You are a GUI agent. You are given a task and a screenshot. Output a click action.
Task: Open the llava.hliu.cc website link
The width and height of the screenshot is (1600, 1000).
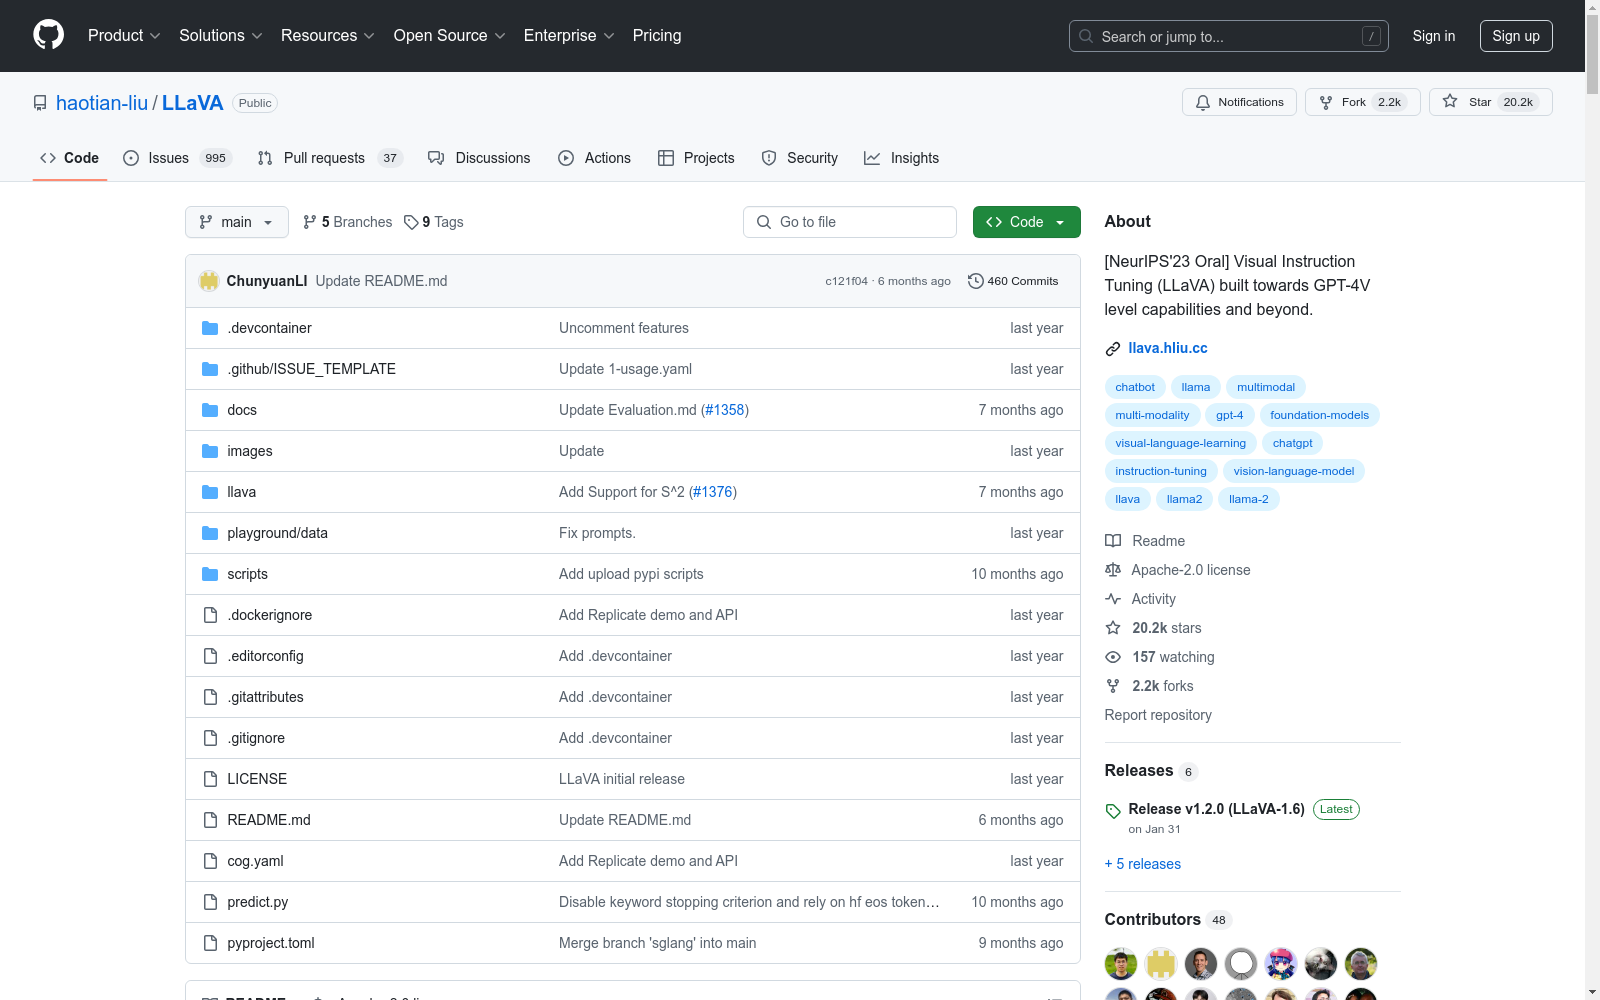[x=1168, y=348]
